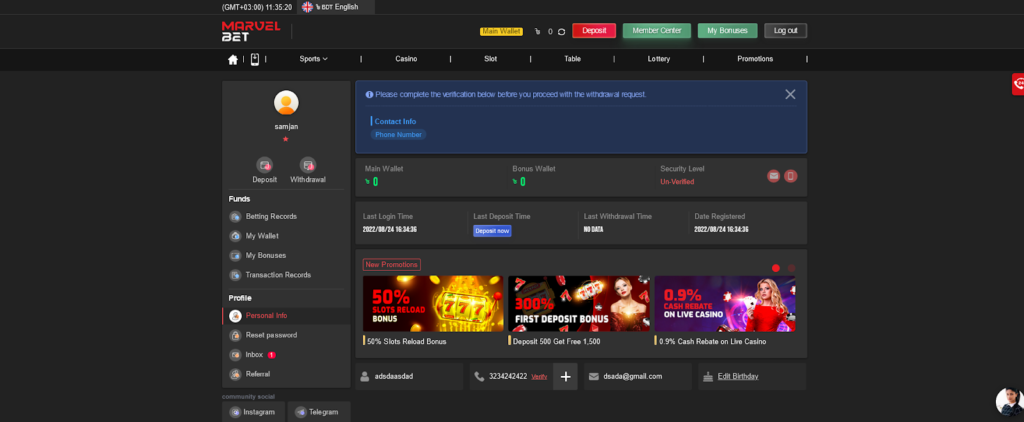Select the first promotions carousel dot
This screenshot has width=1024, height=422.
point(776,268)
